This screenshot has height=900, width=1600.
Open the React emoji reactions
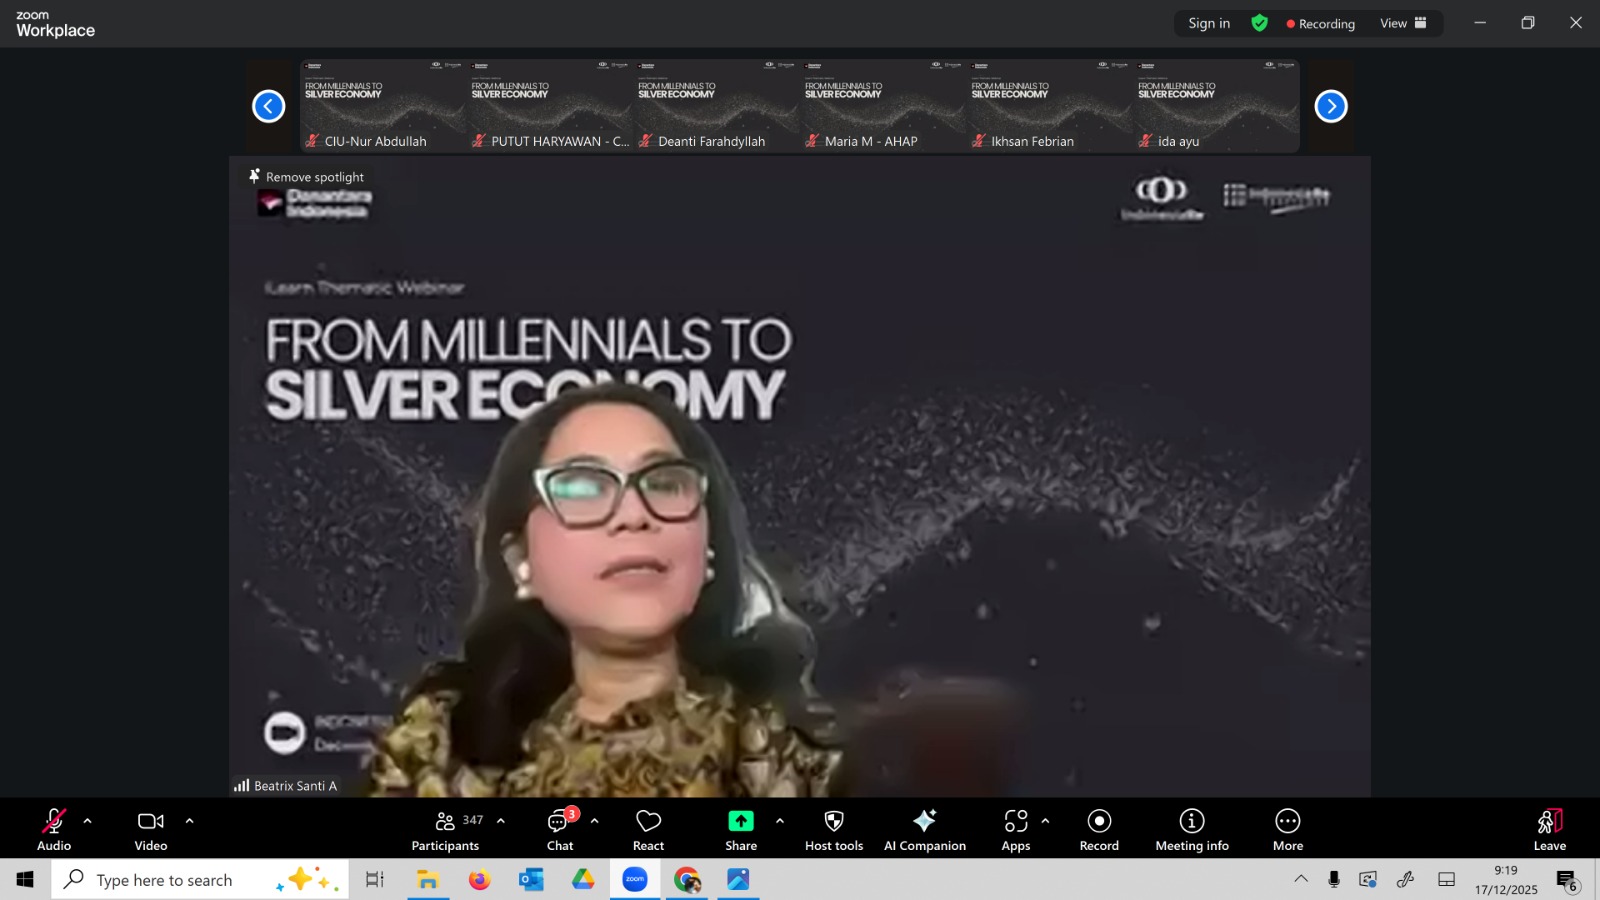(648, 830)
